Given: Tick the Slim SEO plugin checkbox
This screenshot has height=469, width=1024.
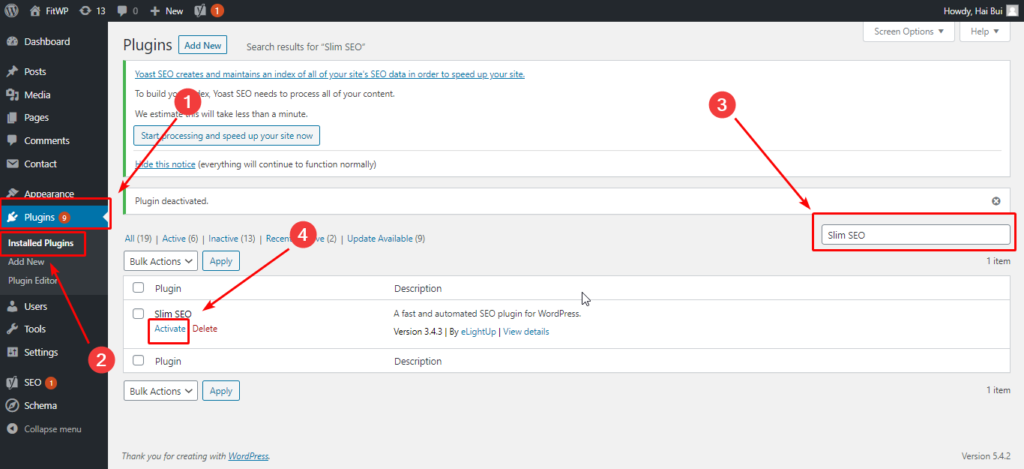Looking at the screenshot, I should (138, 314).
